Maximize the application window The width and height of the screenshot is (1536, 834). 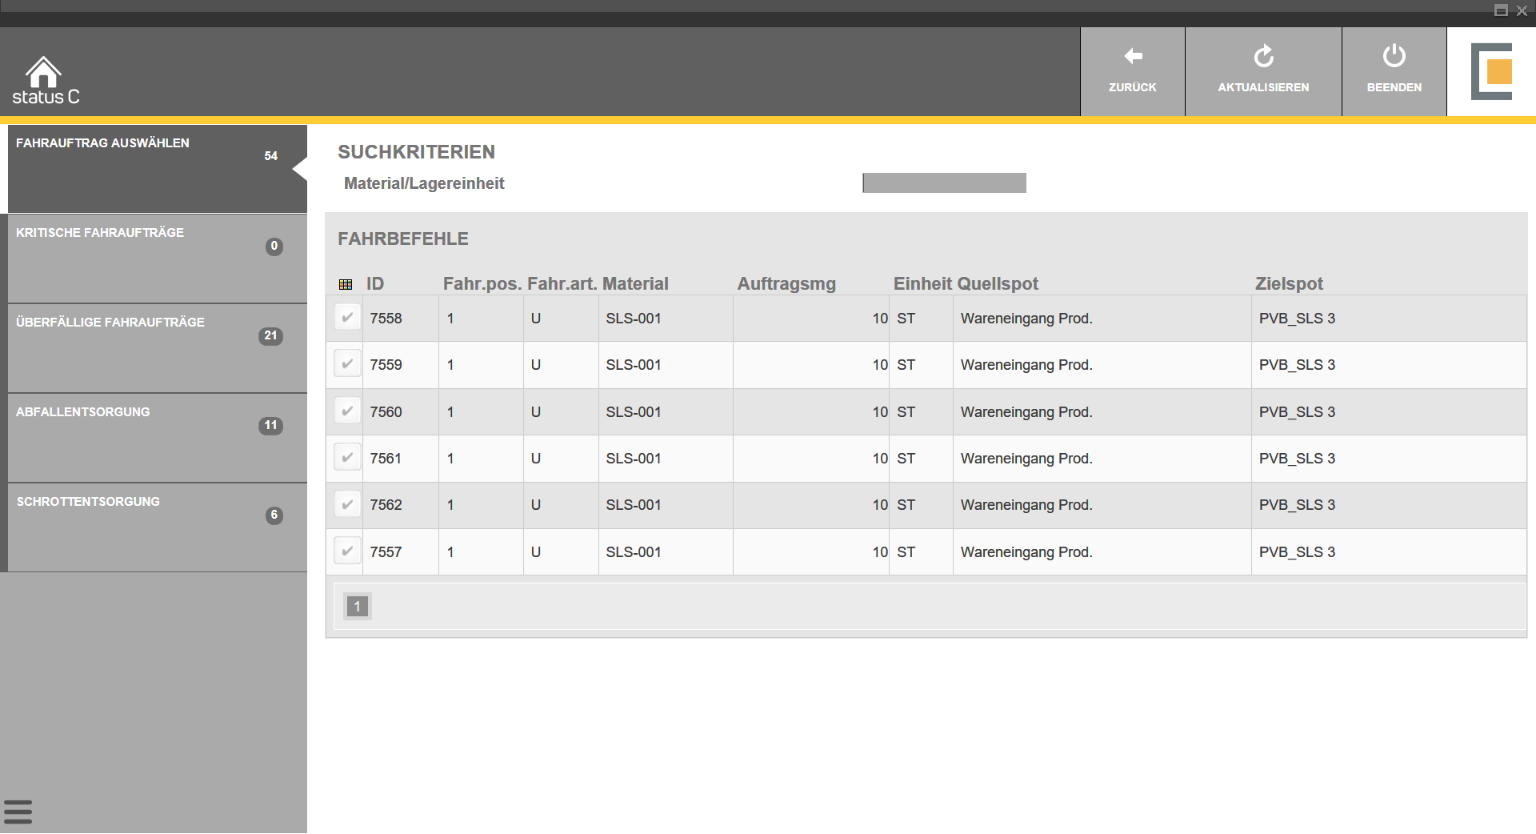click(1500, 11)
